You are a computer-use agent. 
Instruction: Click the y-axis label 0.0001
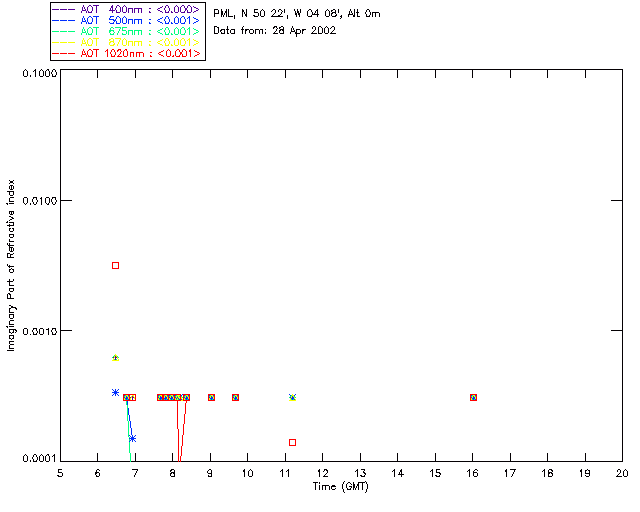pyautogui.click(x=40, y=459)
